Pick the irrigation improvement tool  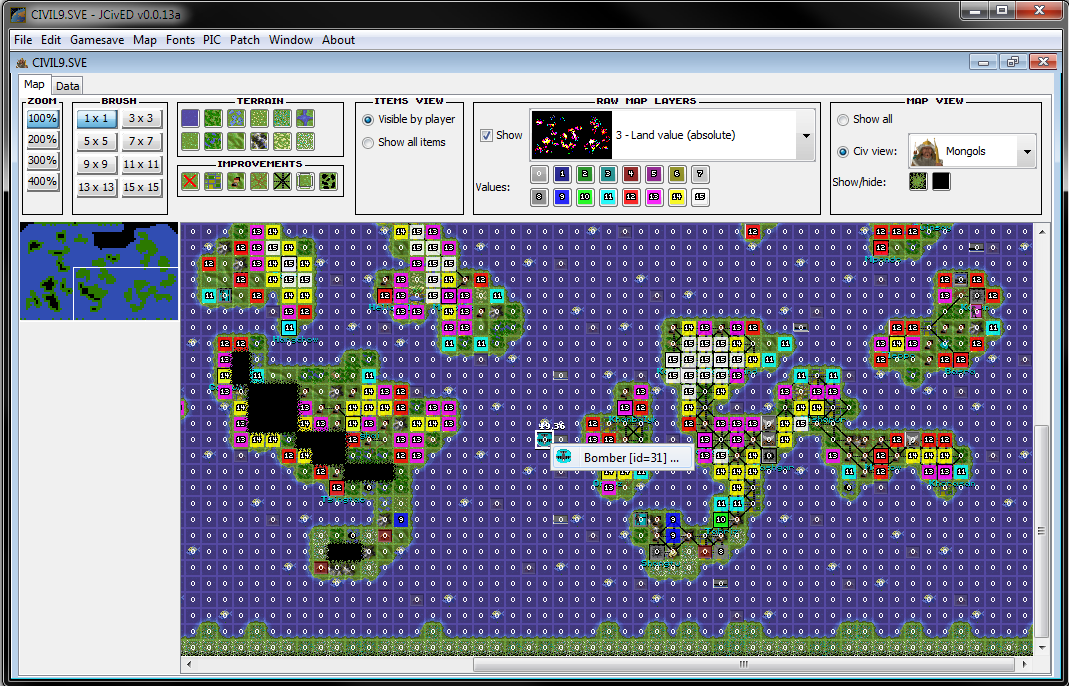click(x=213, y=181)
